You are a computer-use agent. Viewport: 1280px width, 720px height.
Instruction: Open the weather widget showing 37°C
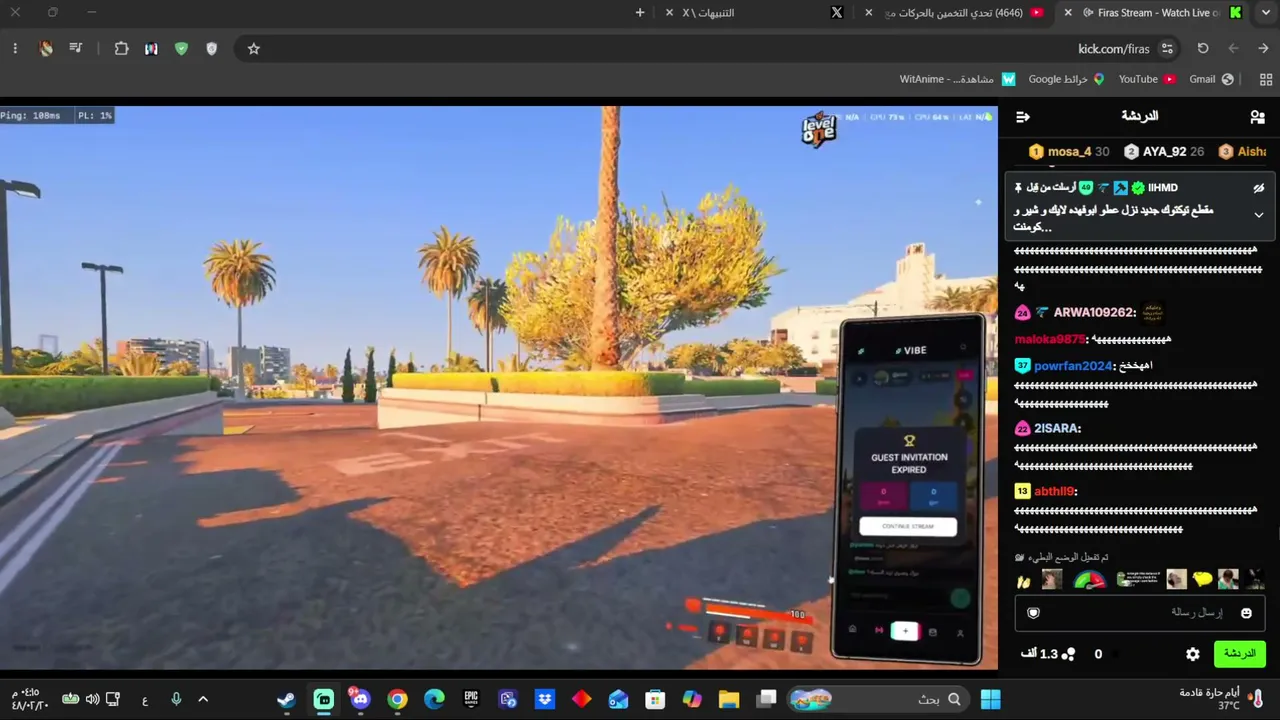click(x=1222, y=699)
